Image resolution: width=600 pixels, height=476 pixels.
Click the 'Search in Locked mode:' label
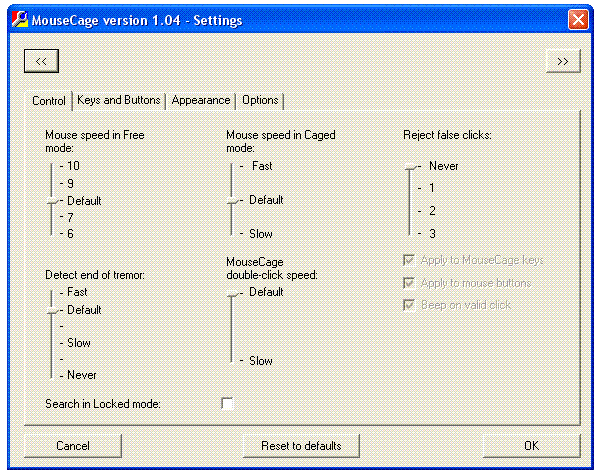[x=103, y=404]
